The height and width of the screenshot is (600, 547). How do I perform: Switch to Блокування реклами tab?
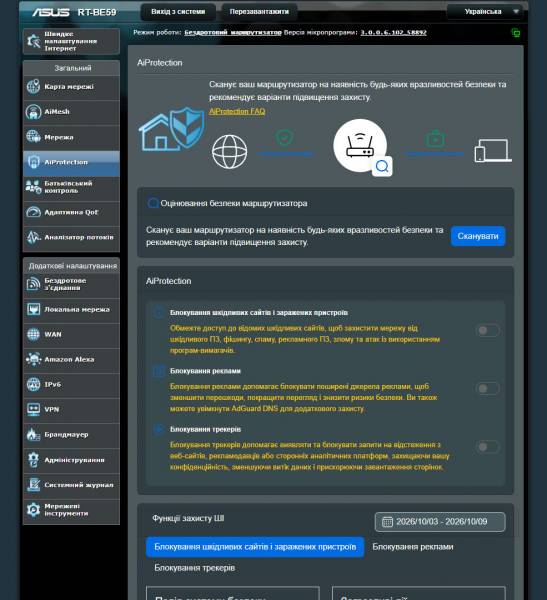pos(413,547)
